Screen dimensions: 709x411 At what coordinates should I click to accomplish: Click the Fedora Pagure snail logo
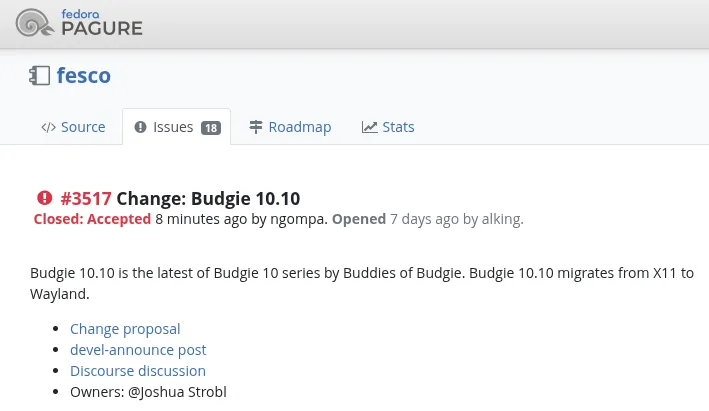[x=35, y=23]
